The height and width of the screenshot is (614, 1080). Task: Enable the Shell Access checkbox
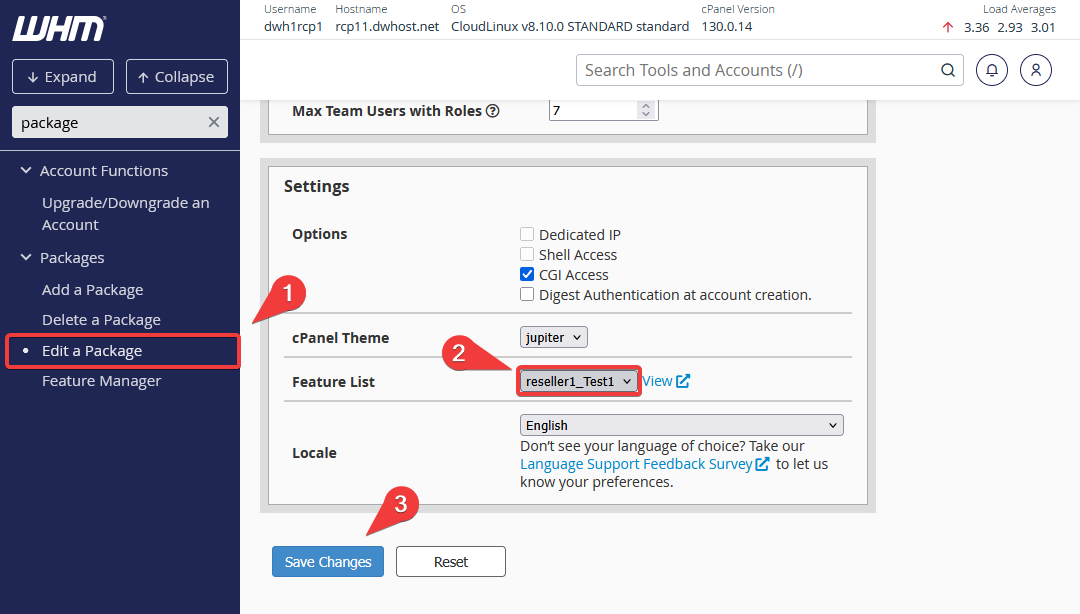tap(527, 255)
